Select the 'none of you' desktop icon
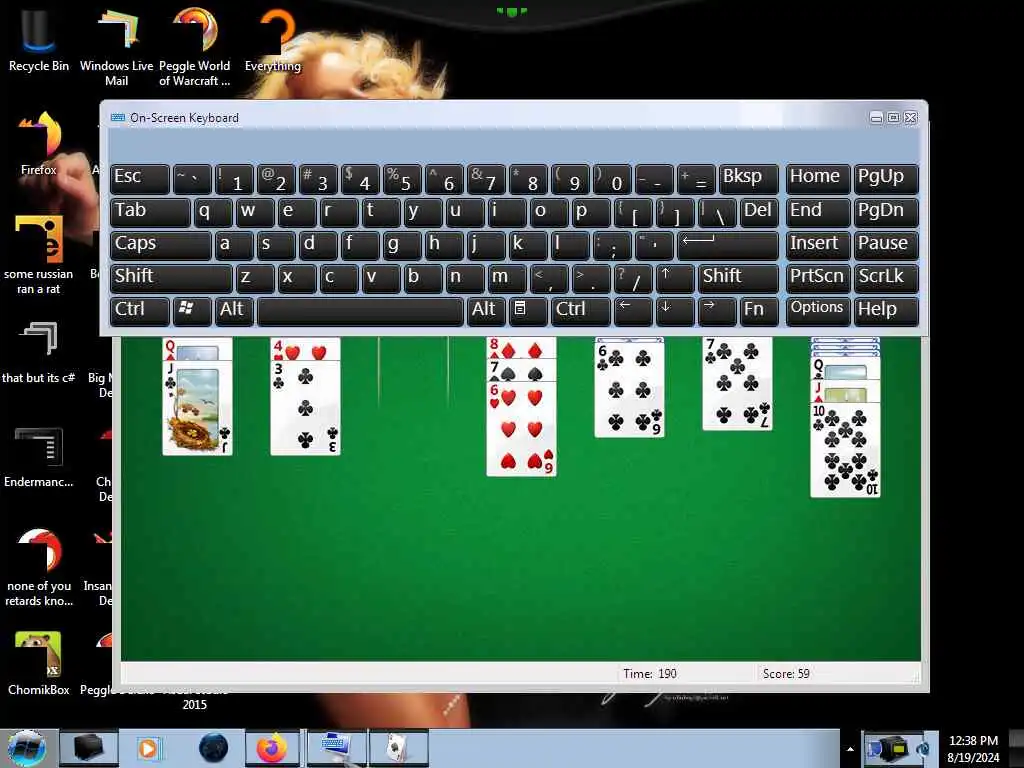 [39, 567]
